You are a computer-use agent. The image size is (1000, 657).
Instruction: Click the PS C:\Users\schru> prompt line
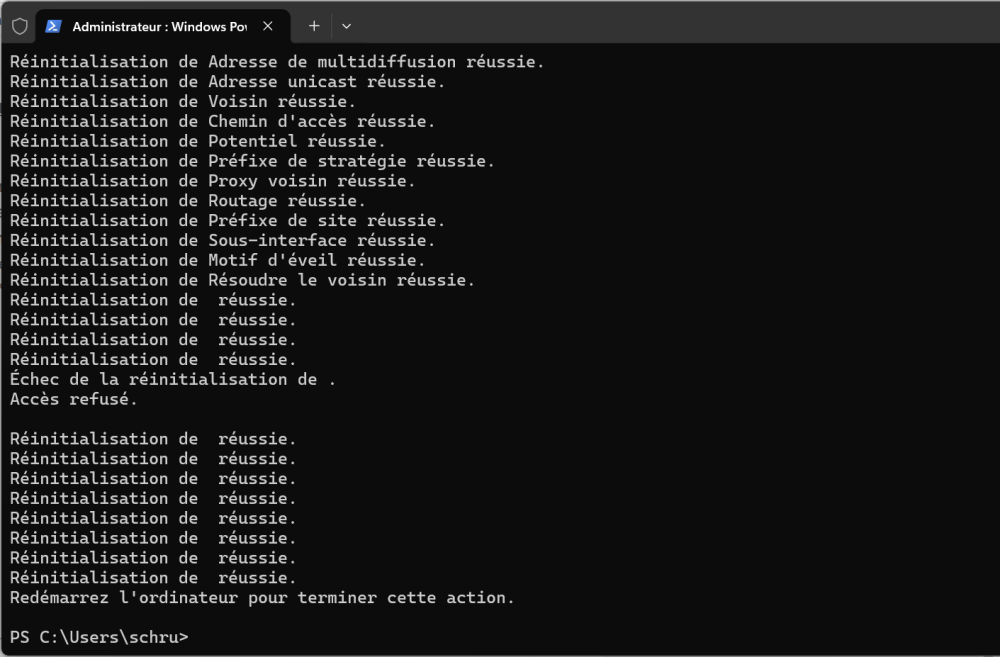(x=99, y=637)
